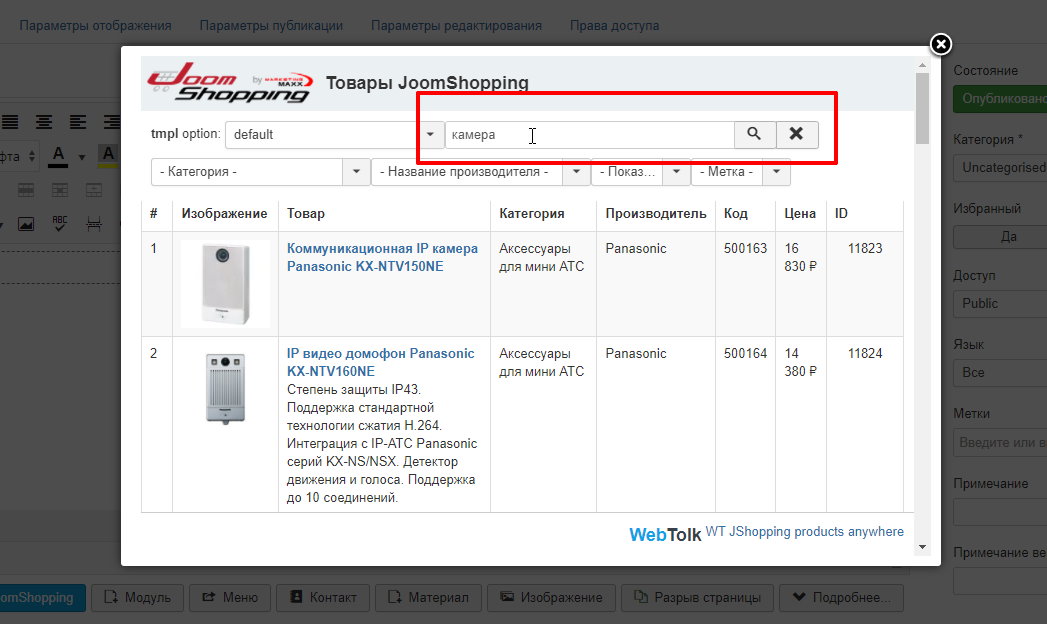Image resolution: width=1047 pixels, height=624 pixels.
Task: Click the insert image icon in editor toolbar
Action: tap(26, 223)
